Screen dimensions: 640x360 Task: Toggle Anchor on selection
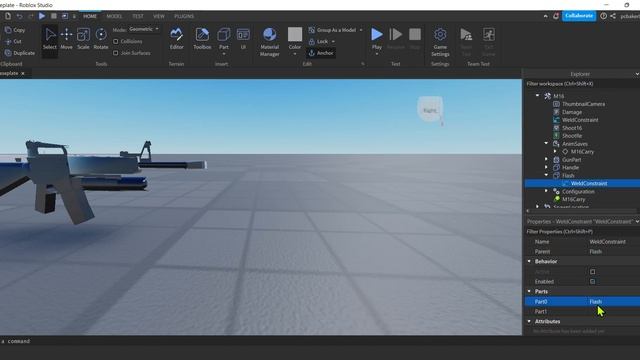[x=321, y=53]
